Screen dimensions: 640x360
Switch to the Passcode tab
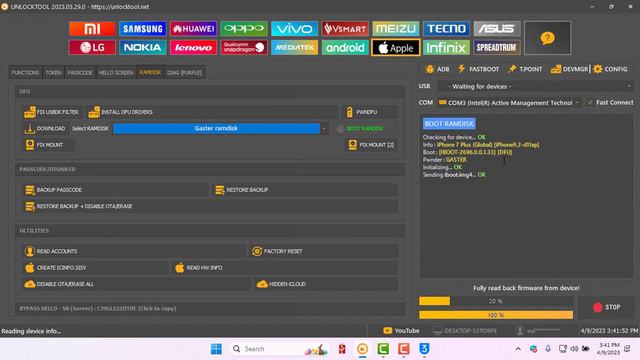80,73
